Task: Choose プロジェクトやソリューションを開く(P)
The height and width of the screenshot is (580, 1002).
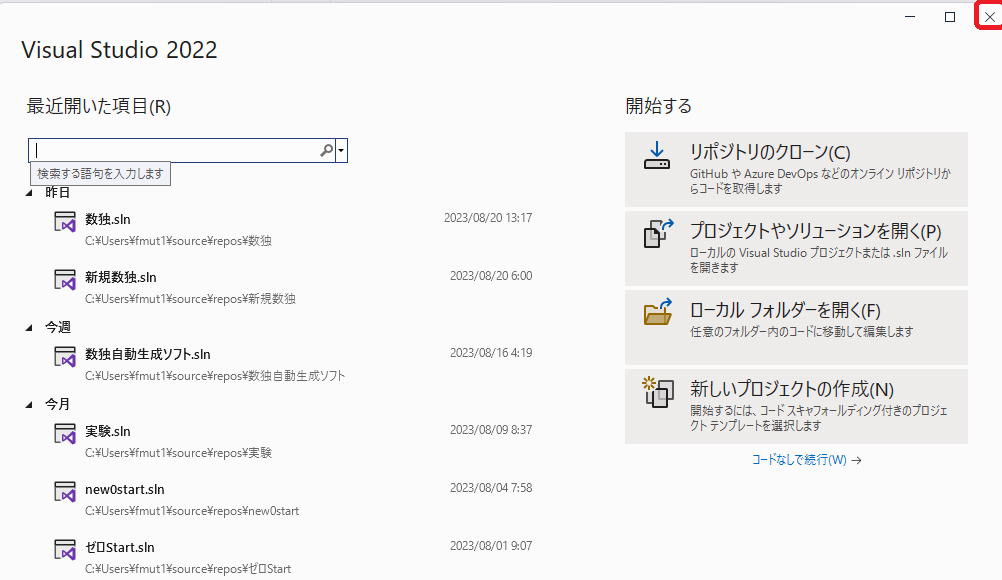Action: click(796, 248)
